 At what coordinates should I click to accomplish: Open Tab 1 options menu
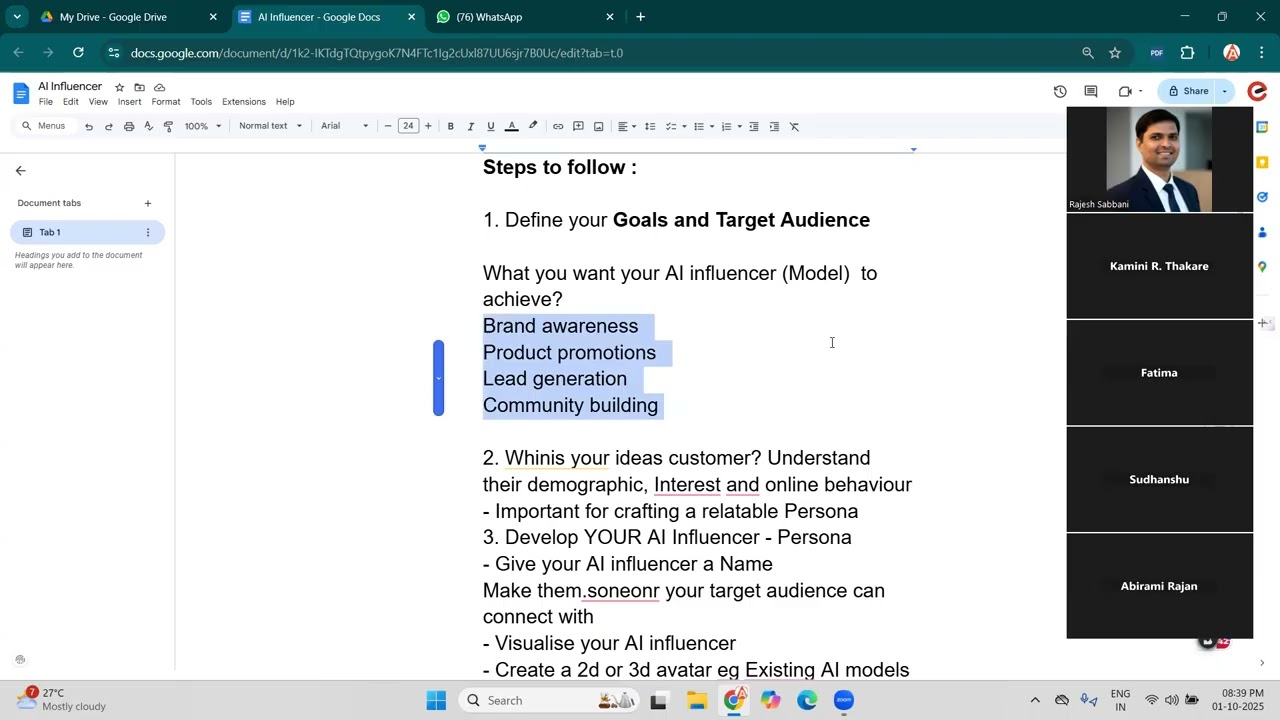(148, 232)
